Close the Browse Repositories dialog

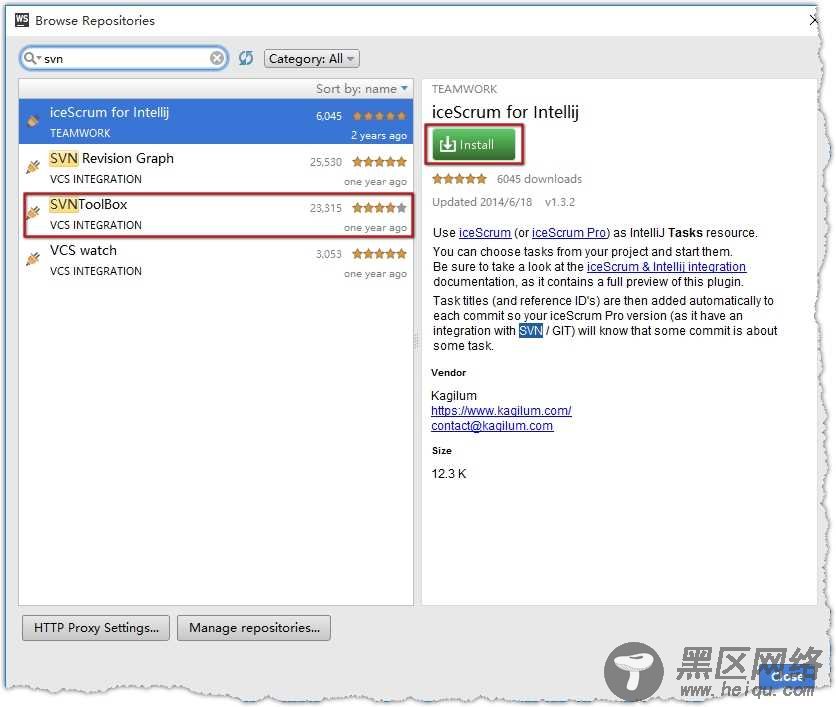click(x=787, y=676)
